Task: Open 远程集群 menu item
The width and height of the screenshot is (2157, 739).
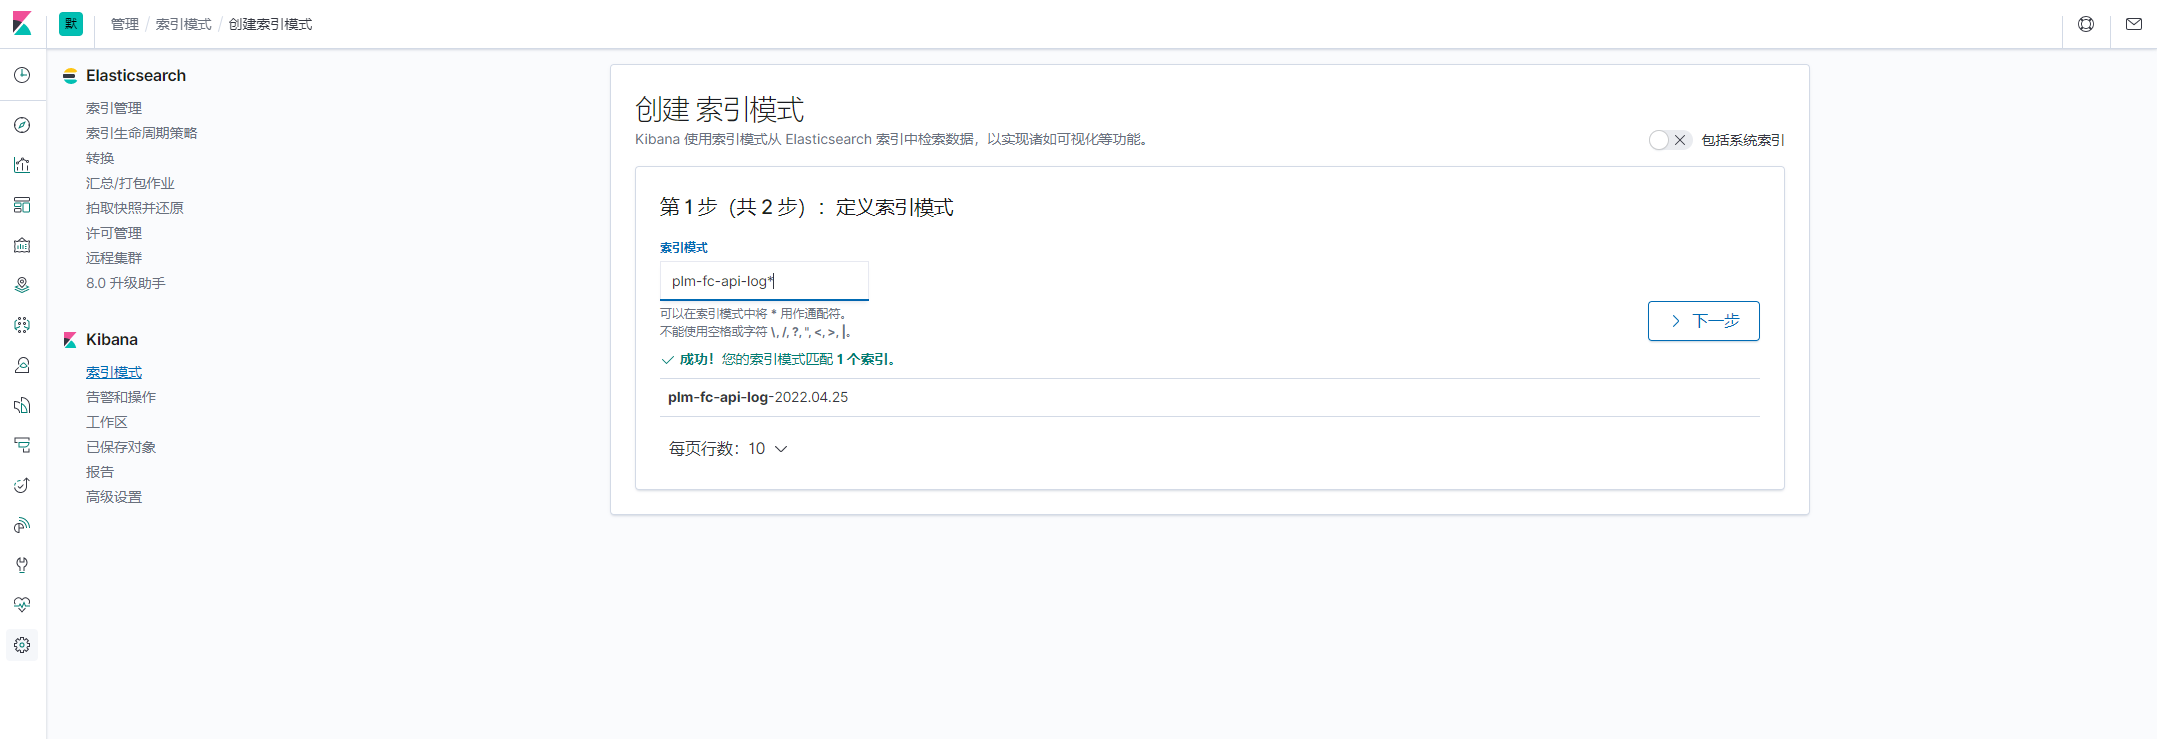Action: click(x=114, y=258)
